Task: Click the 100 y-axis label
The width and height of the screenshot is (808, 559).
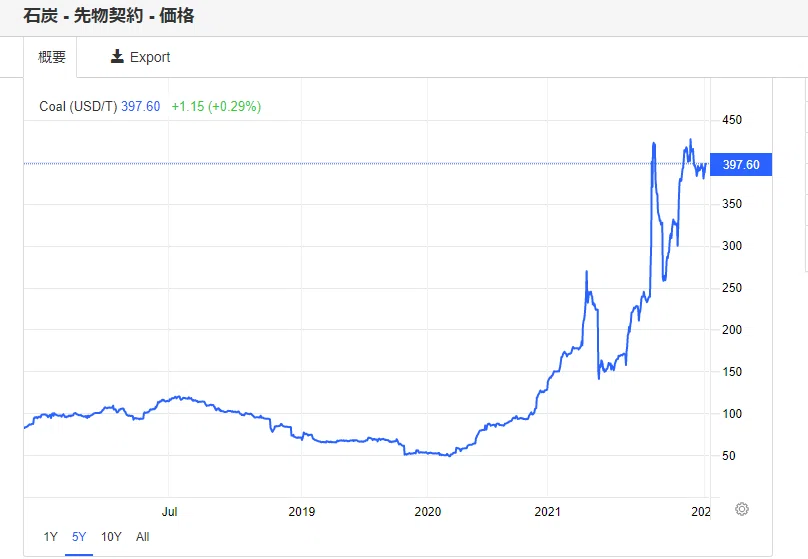Action: tap(732, 414)
